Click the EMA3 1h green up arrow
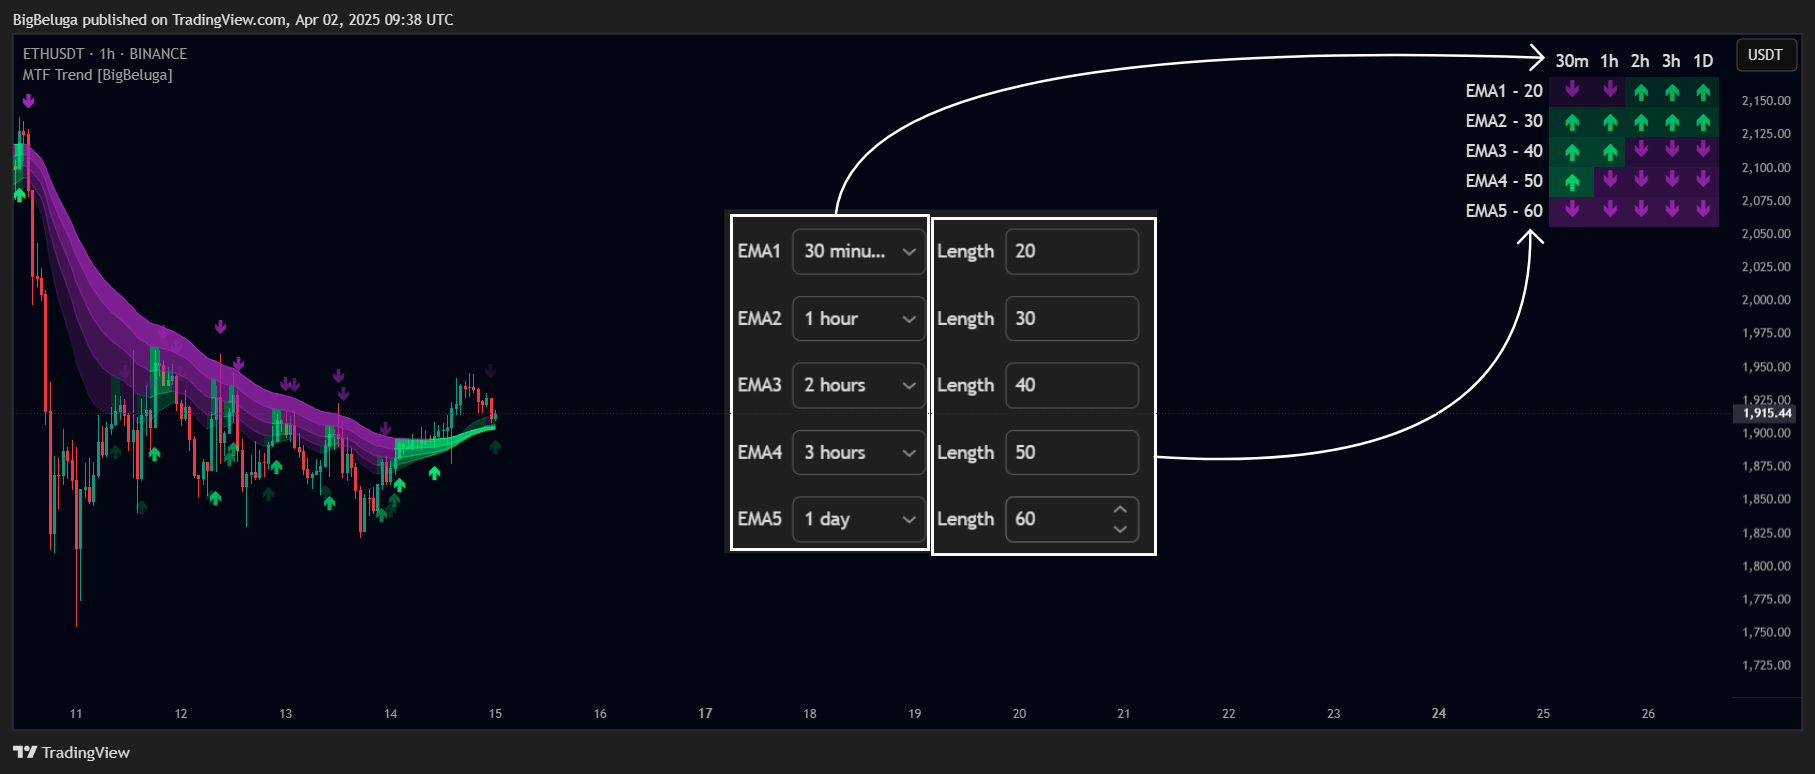Image resolution: width=1815 pixels, height=774 pixels. click(1610, 153)
